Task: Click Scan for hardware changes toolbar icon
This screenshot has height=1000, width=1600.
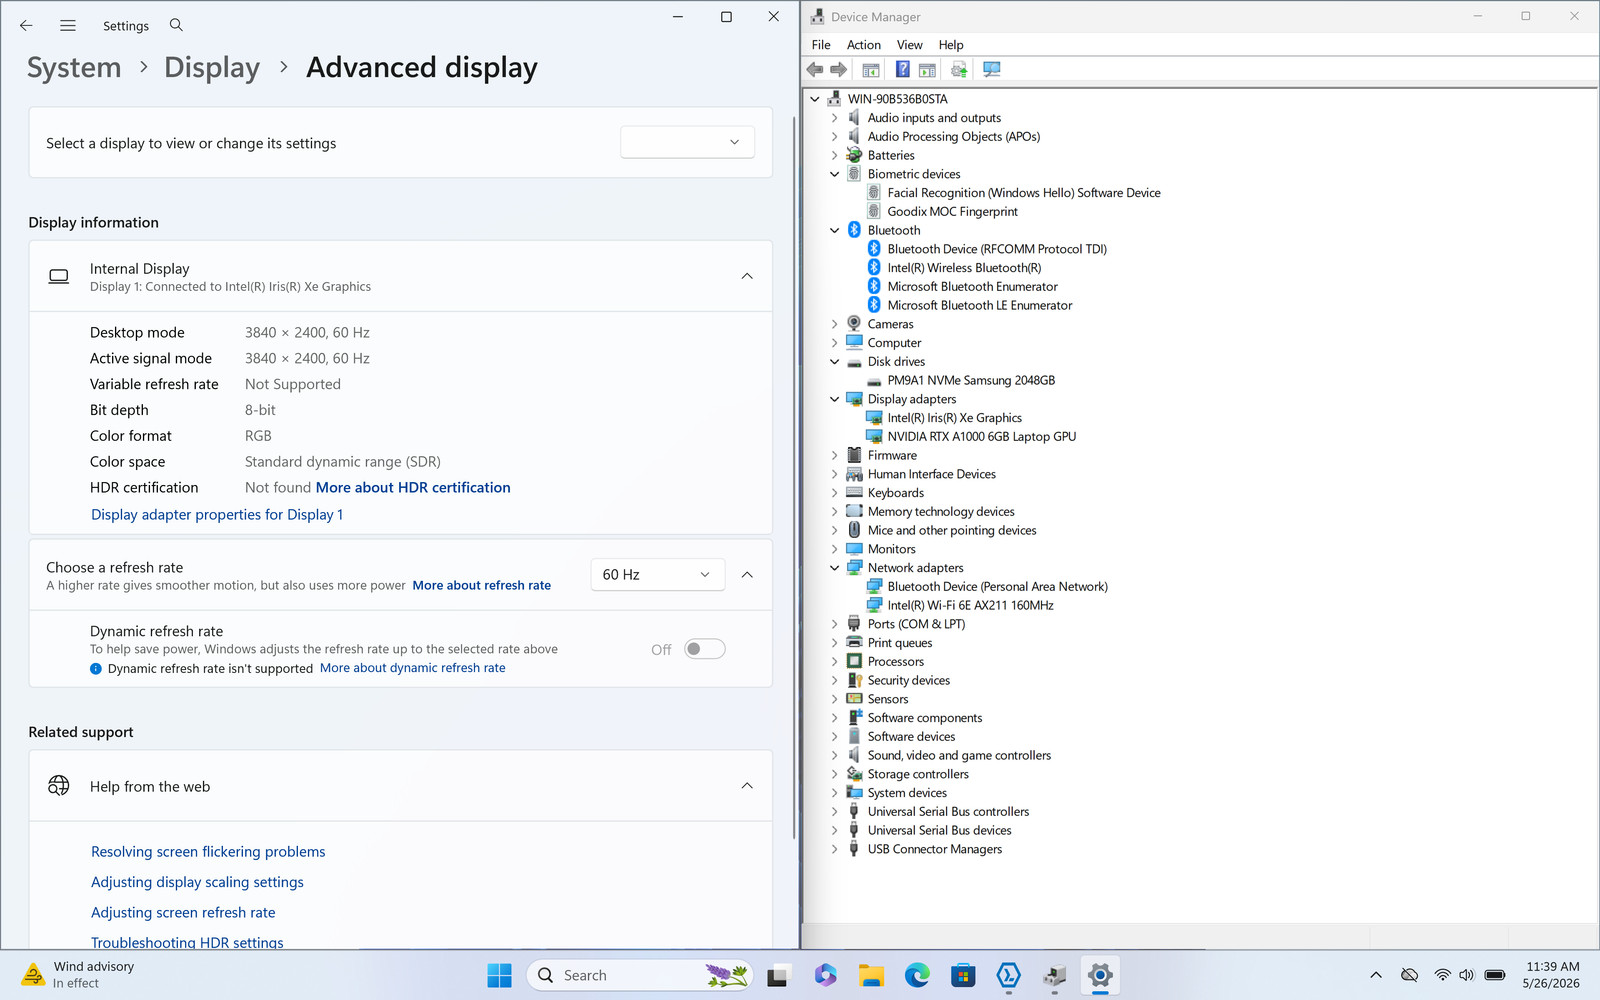Action: pyautogui.click(x=991, y=69)
